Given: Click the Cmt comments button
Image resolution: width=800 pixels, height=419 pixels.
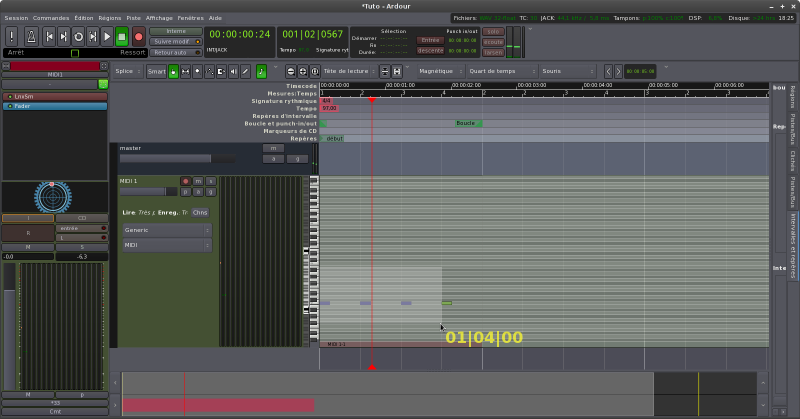Looking at the screenshot, I should click(55, 411).
